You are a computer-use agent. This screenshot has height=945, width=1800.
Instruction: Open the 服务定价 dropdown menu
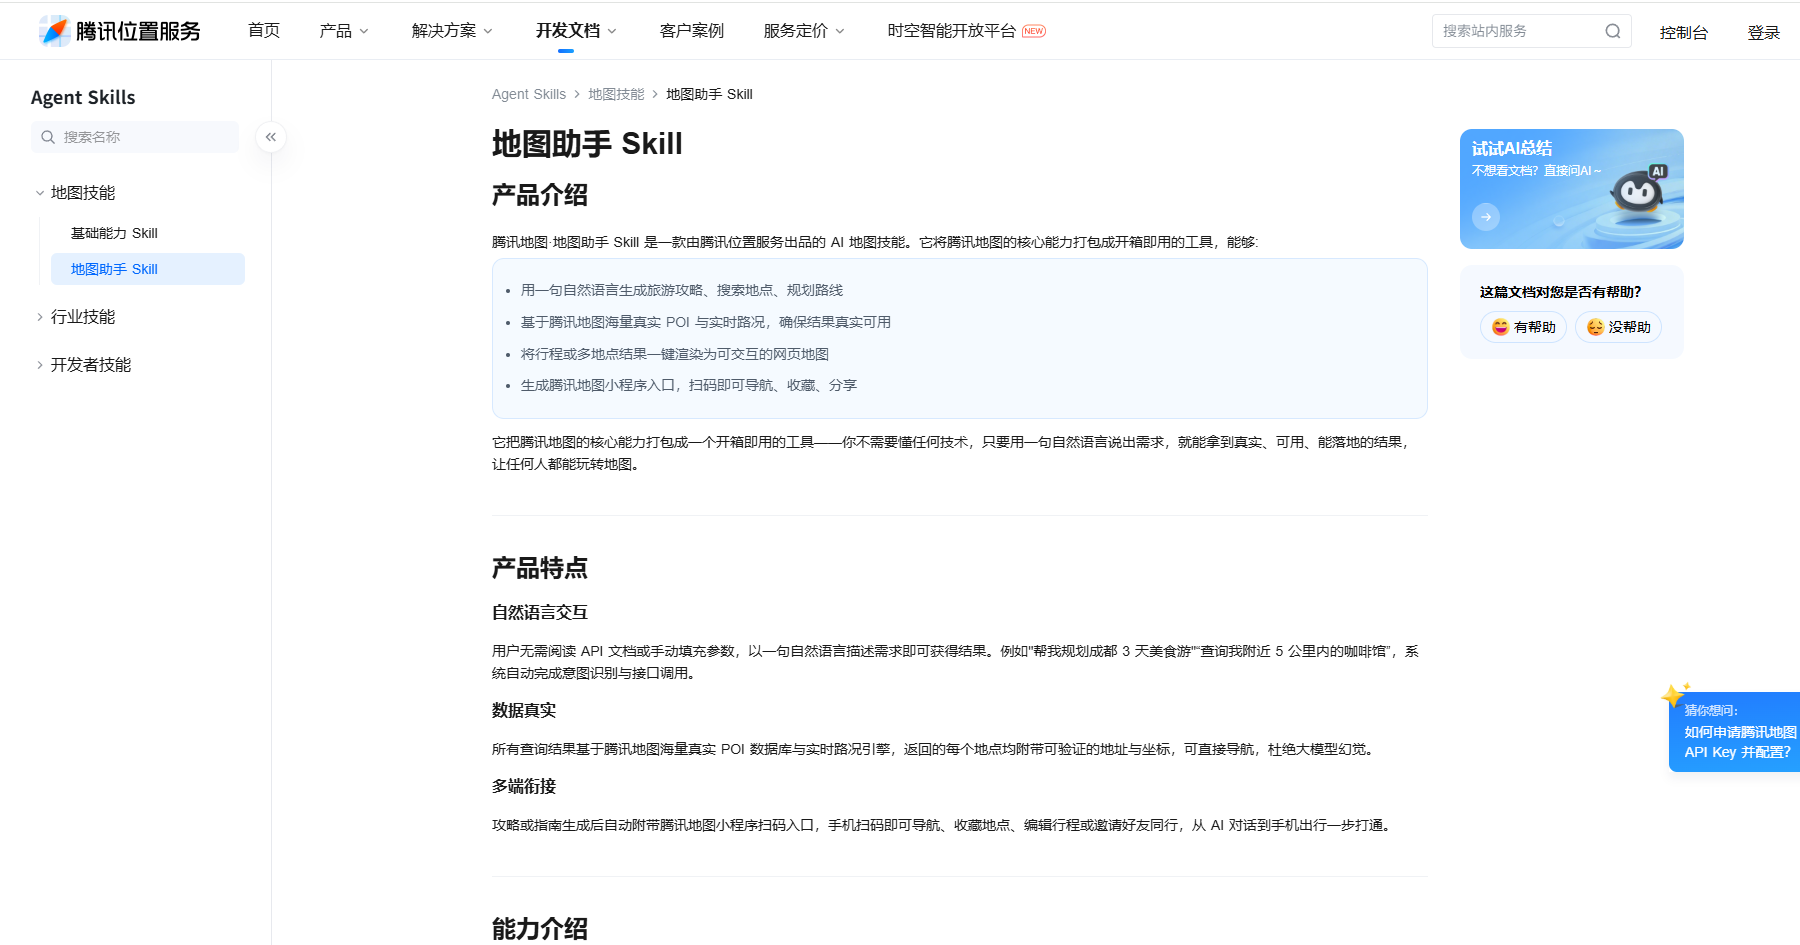pyautogui.click(x=804, y=31)
